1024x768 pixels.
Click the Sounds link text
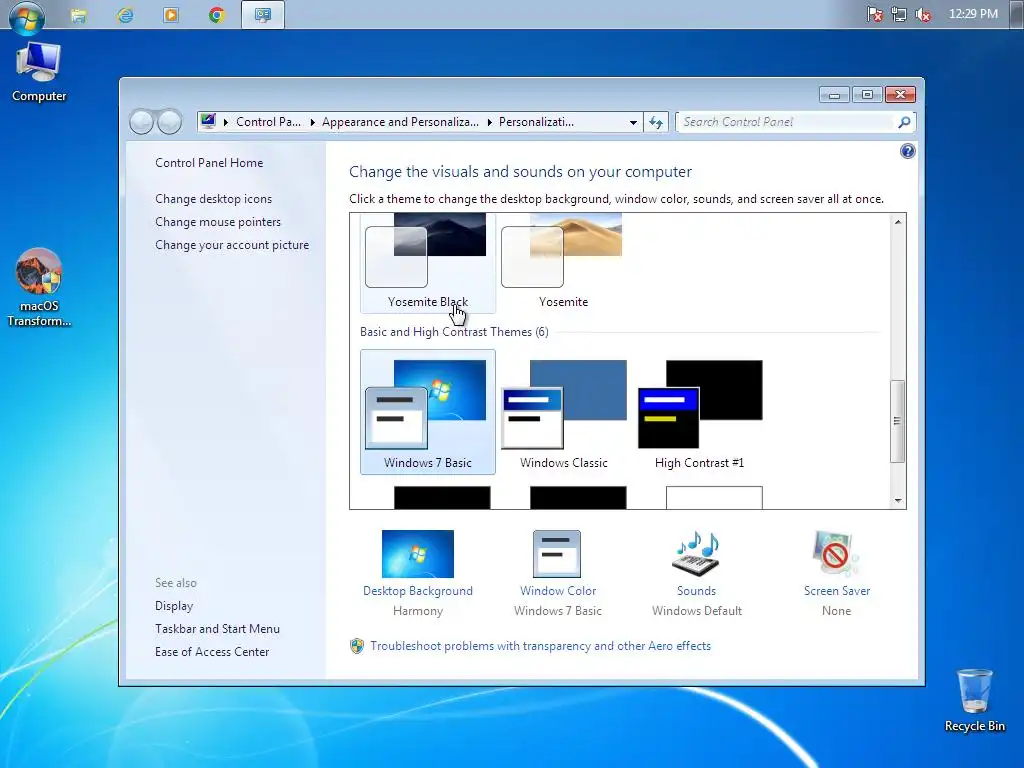click(x=696, y=591)
